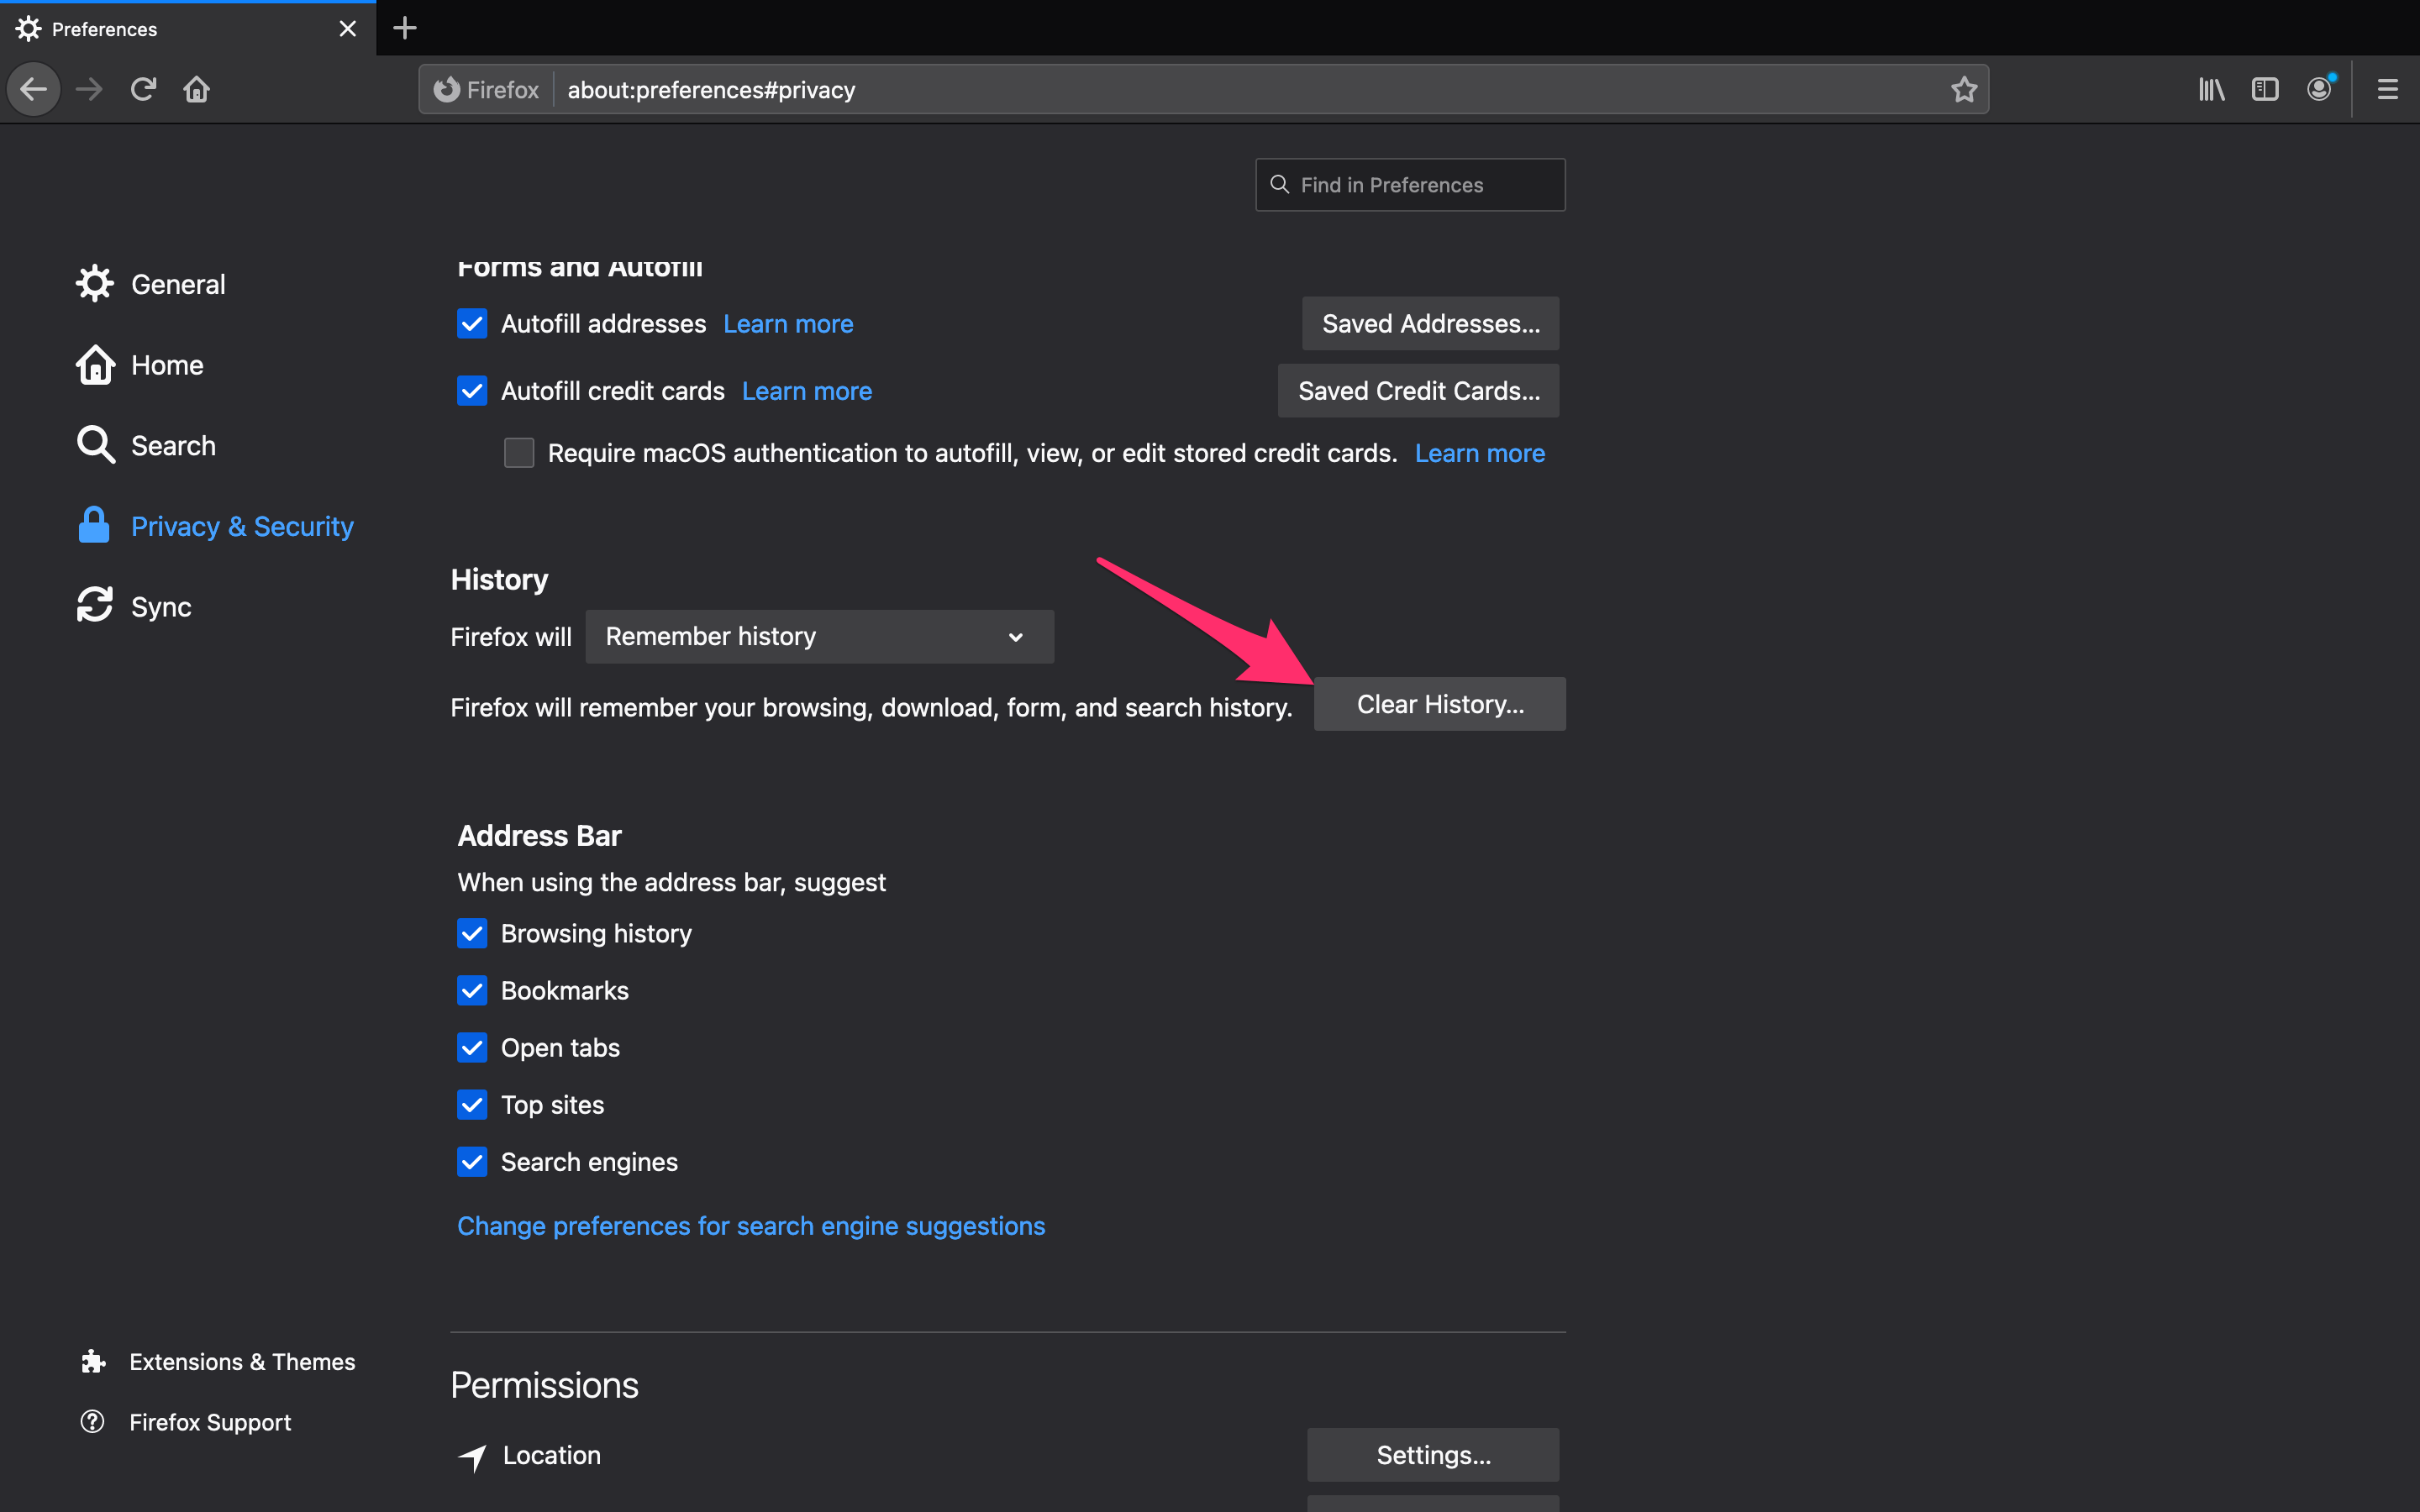This screenshot has height=1512, width=2420.
Task: Toggle the sidebar view icon
Action: click(x=2265, y=90)
